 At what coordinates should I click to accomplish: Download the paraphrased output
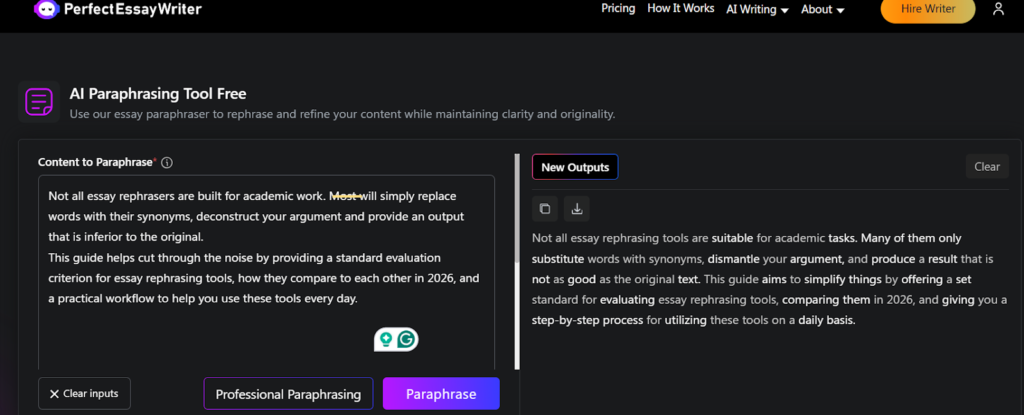point(577,209)
